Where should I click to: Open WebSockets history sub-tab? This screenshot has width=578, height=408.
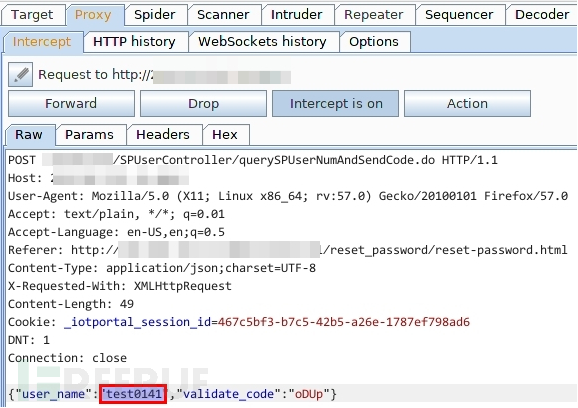[x=262, y=42]
